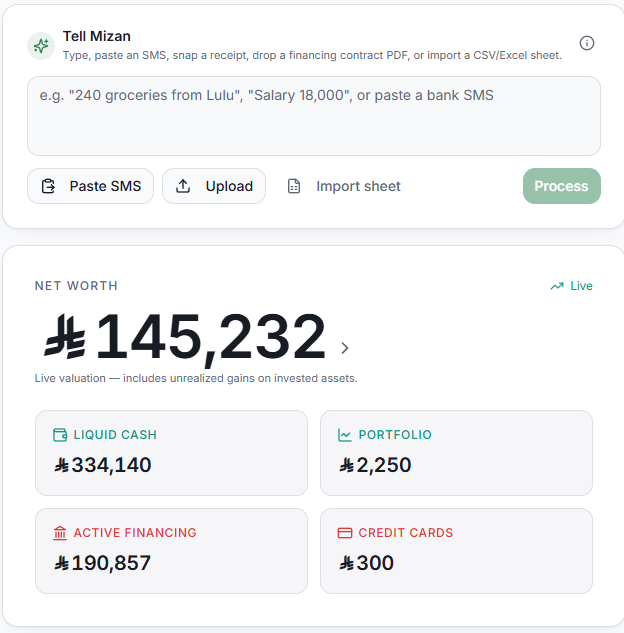This screenshot has width=624, height=633.
Task: Click the clipboard icon in Paste SMS
Action: (48, 186)
